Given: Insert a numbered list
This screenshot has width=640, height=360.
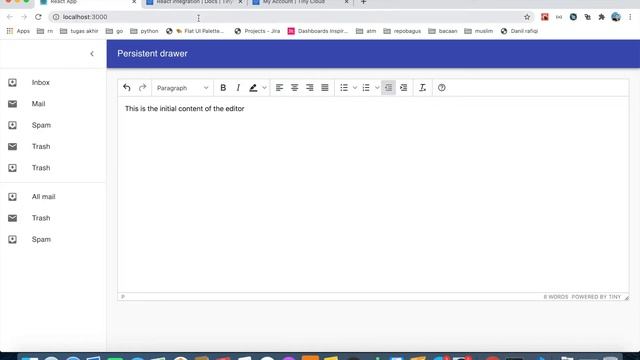Looking at the screenshot, I should pyautogui.click(x=366, y=88).
